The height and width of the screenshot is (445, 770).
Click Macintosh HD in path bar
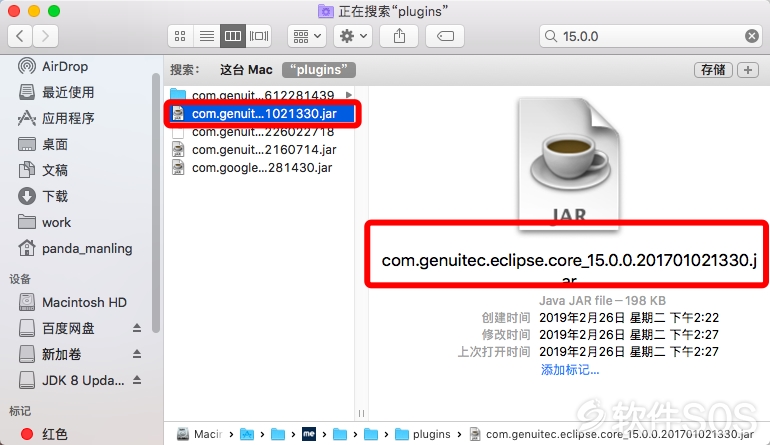click(x=199, y=434)
